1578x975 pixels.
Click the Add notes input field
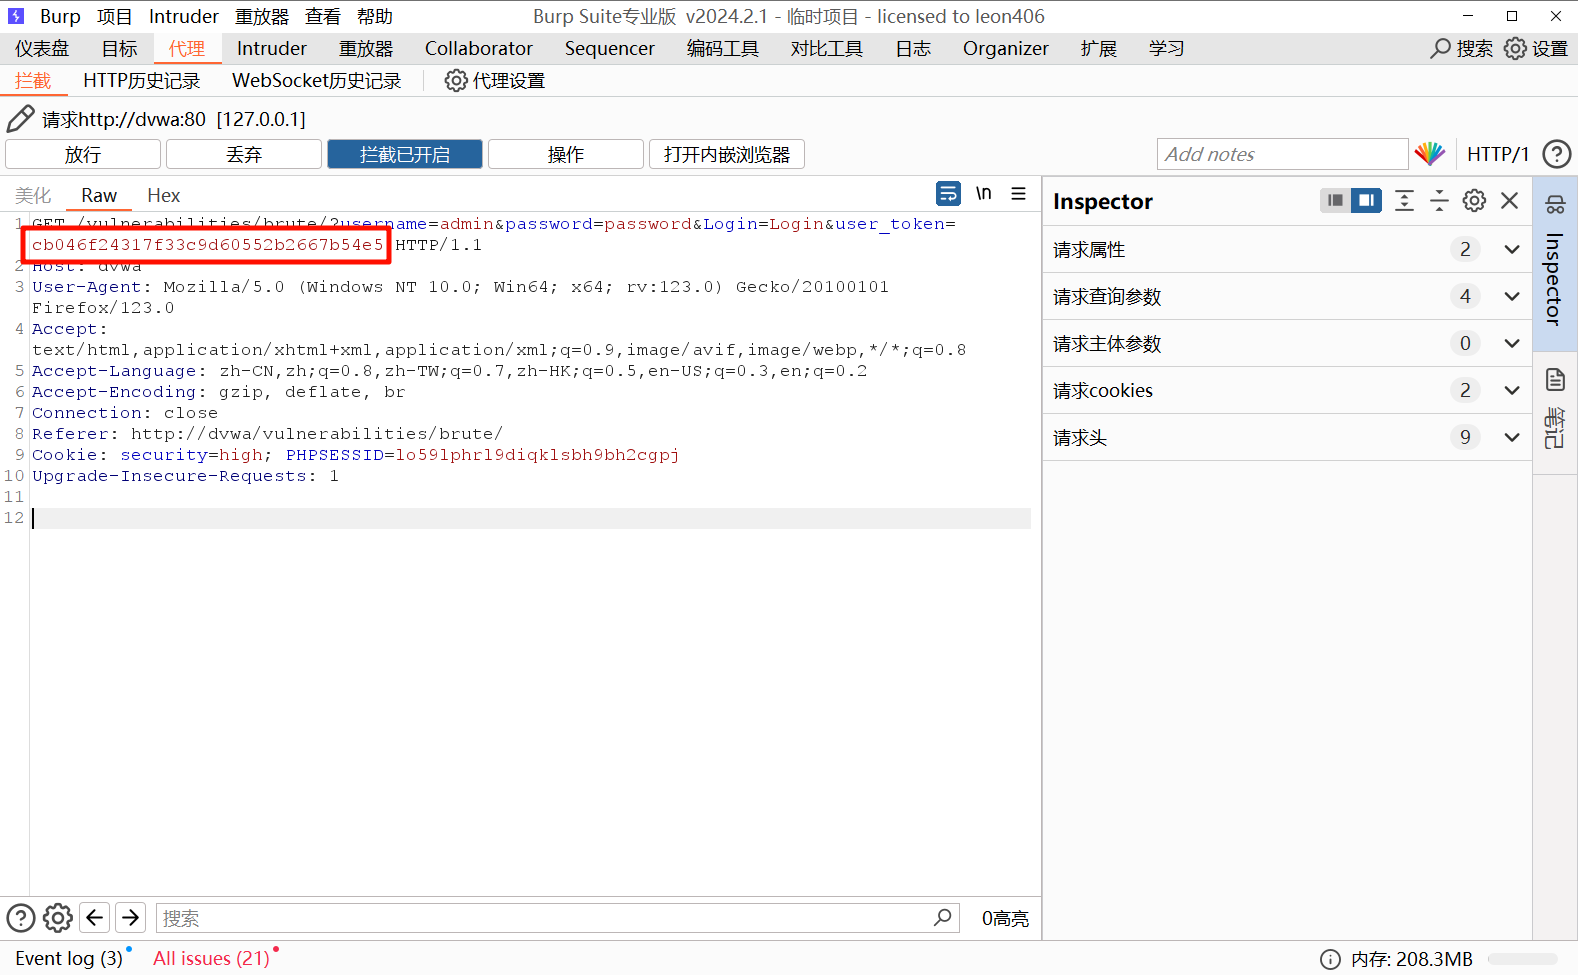[1283, 154]
